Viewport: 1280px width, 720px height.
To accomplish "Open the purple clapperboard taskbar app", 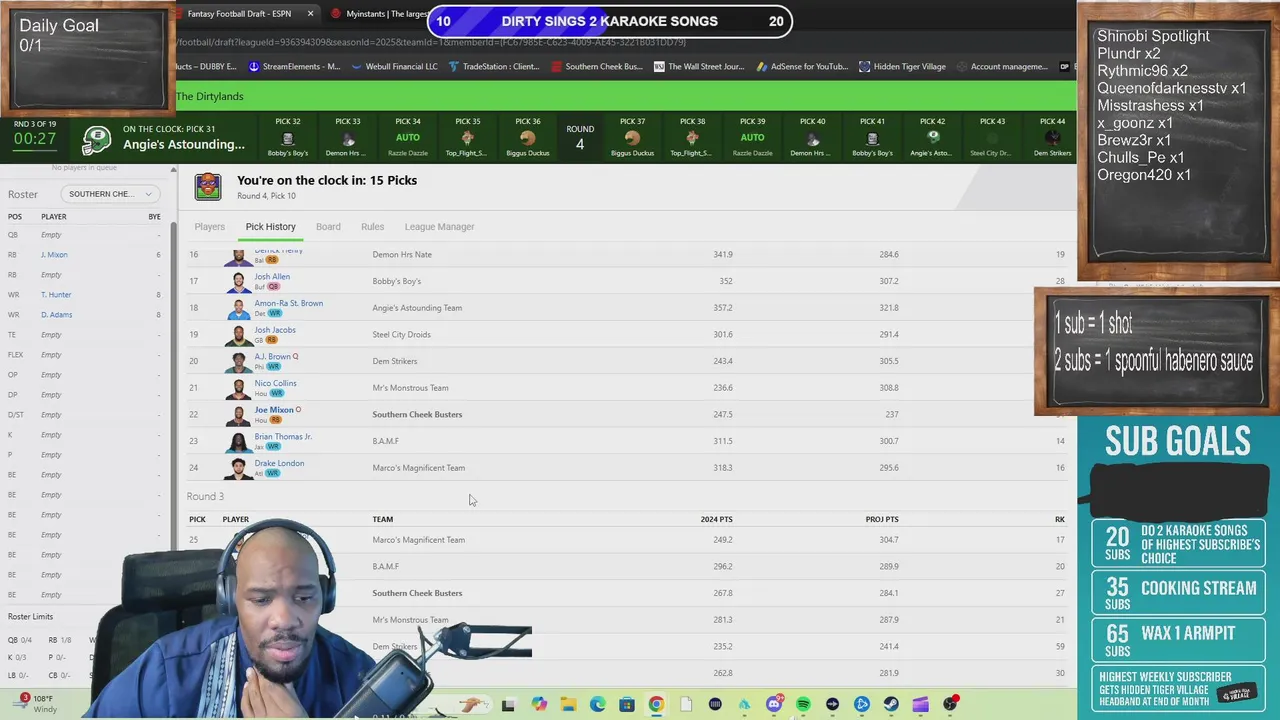I will pyautogui.click(x=921, y=705).
